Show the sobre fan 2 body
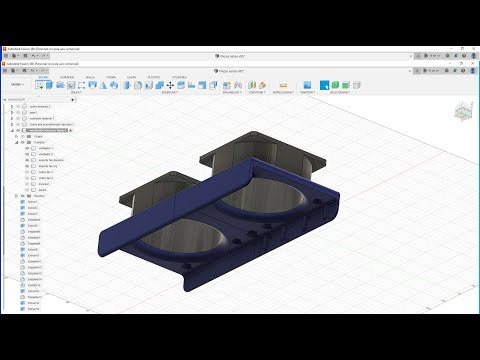Screen dimensions: 480x360 27,178
